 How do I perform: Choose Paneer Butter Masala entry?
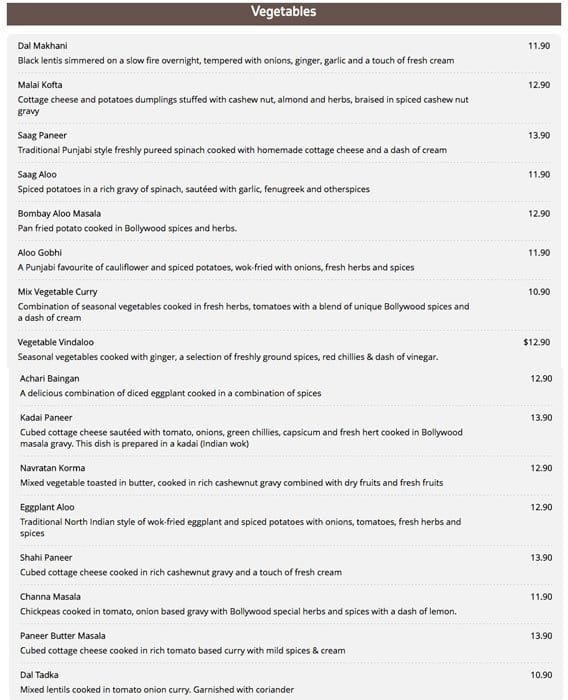point(63,636)
